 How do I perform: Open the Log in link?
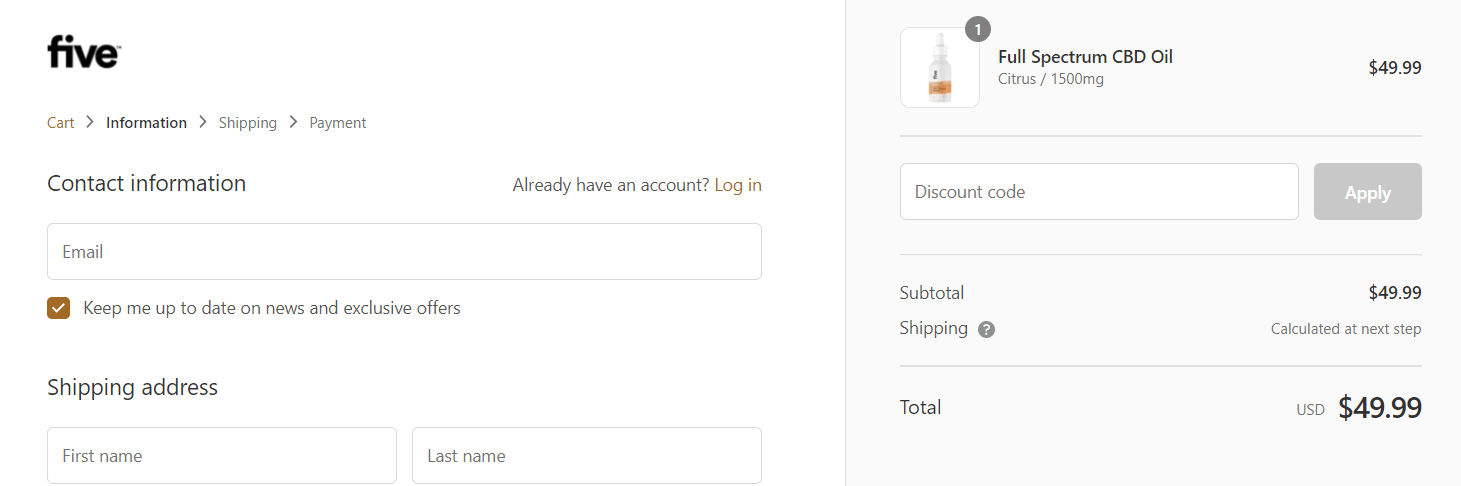(x=738, y=185)
